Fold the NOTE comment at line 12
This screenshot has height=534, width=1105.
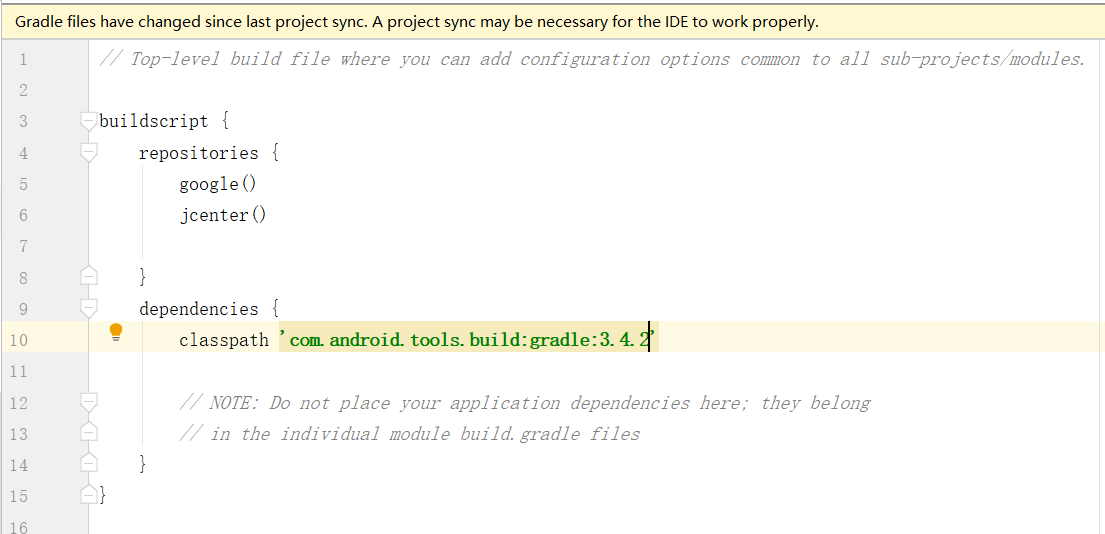click(x=88, y=402)
